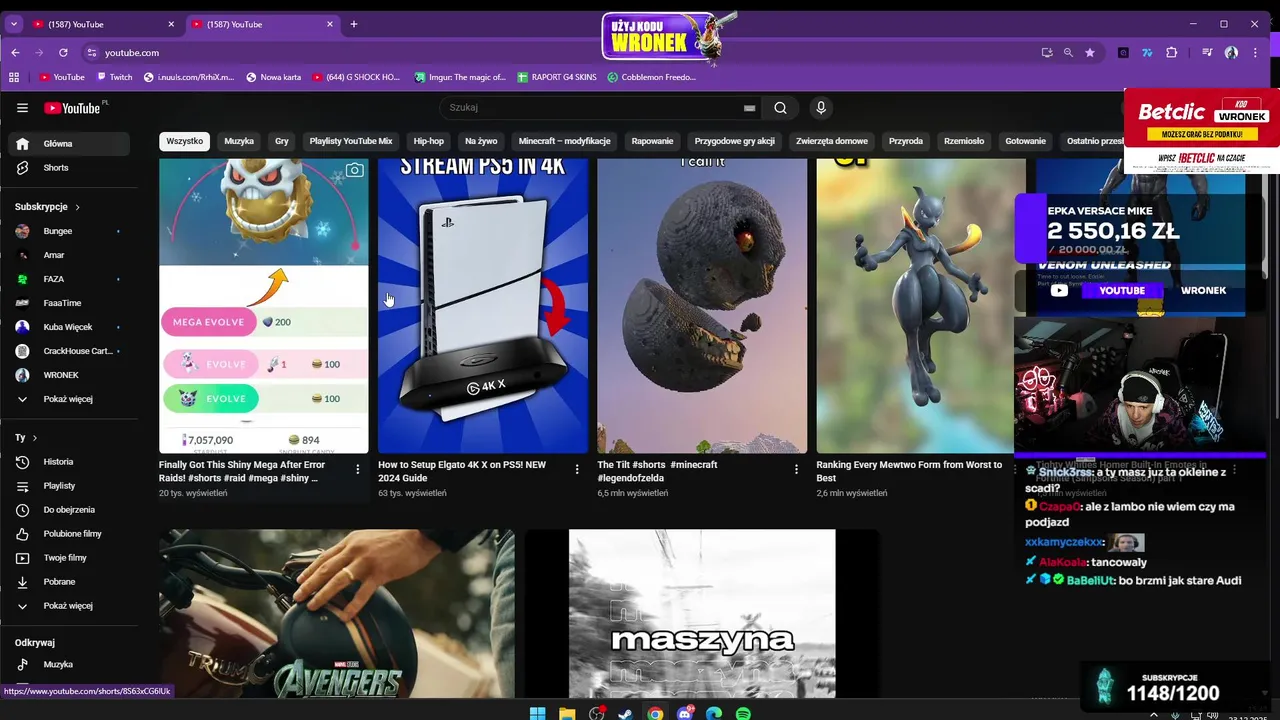Select the Wszystko filter chip
The image size is (1280, 720).
(184, 141)
